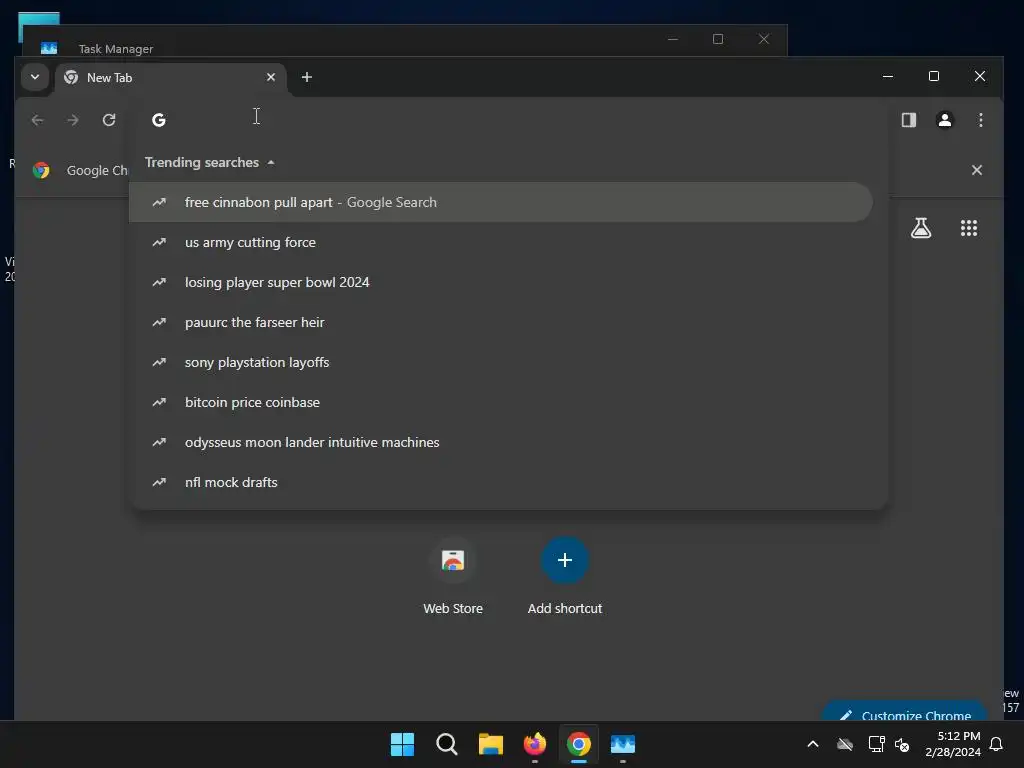Open the Google apps grid icon
The width and height of the screenshot is (1024, 768).
tap(968, 228)
